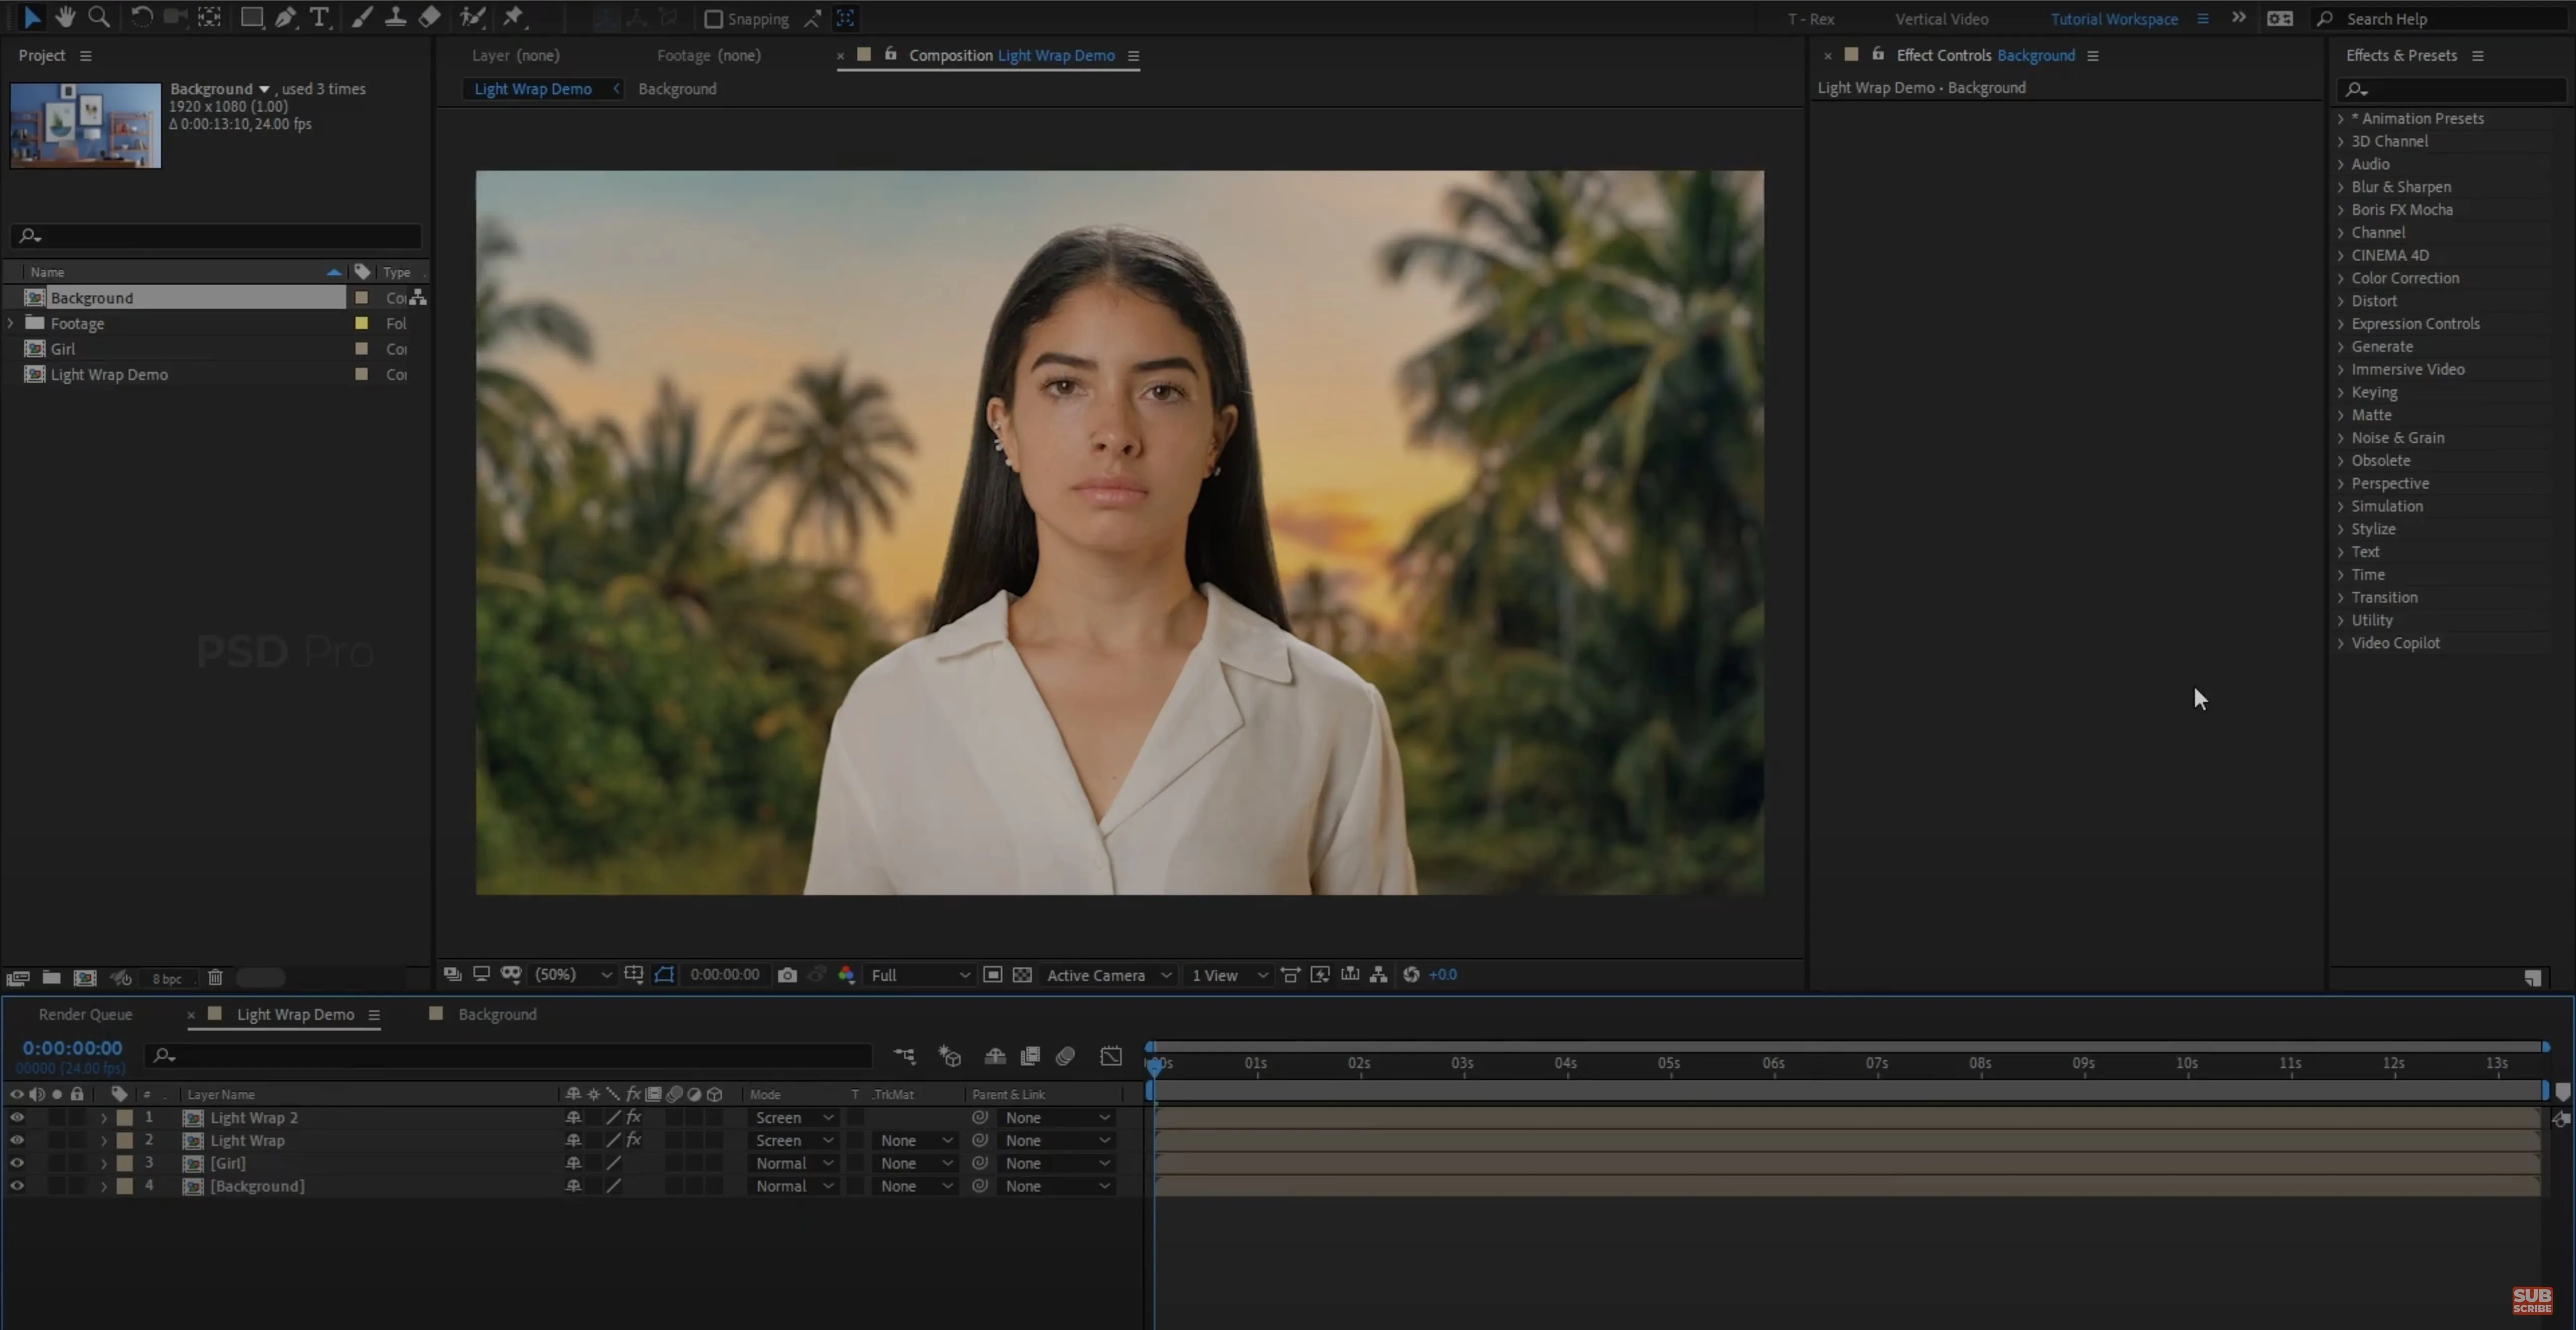This screenshot has height=1330, width=2576.
Task: Enable motion blur for timeline layers
Action: pos(1065,1056)
